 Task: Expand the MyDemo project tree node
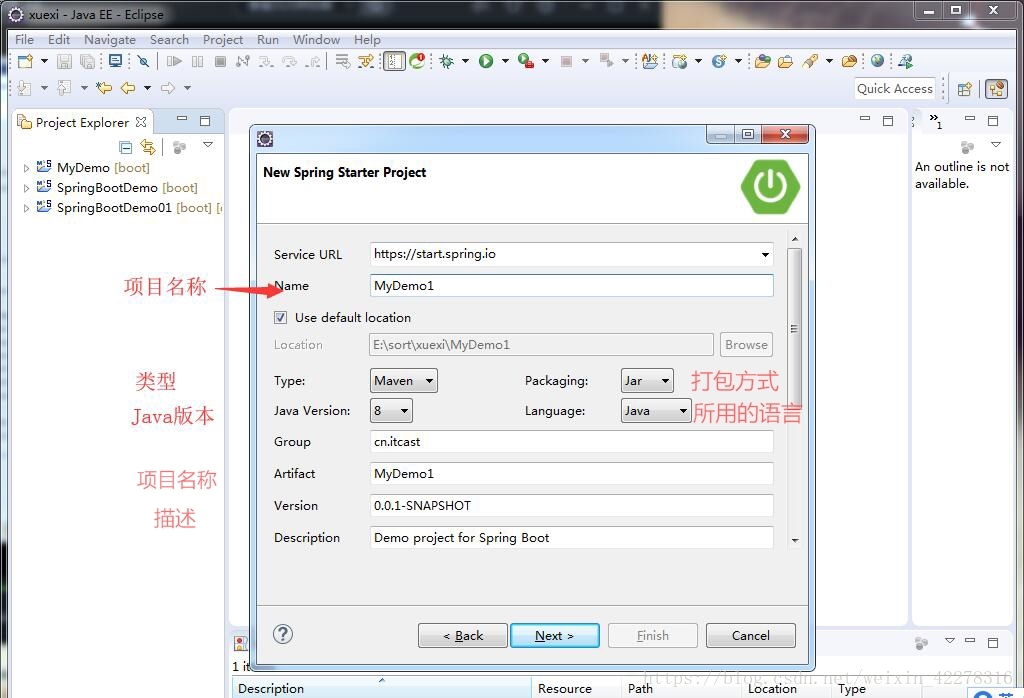[x=26, y=168]
